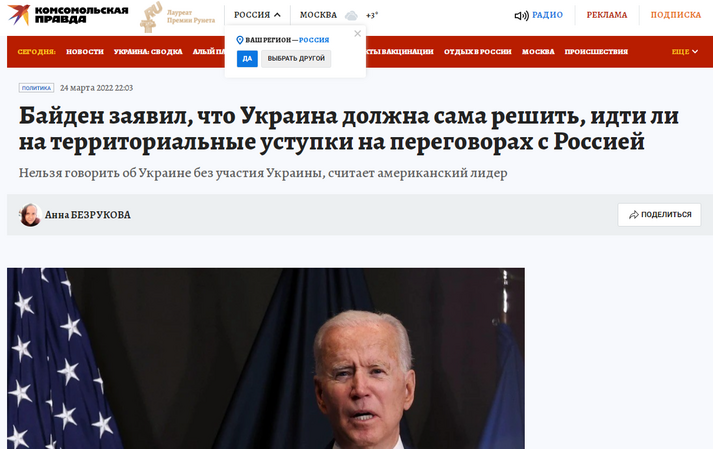
Task: Click the location pin icon in region popup
Action: (x=240, y=40)
